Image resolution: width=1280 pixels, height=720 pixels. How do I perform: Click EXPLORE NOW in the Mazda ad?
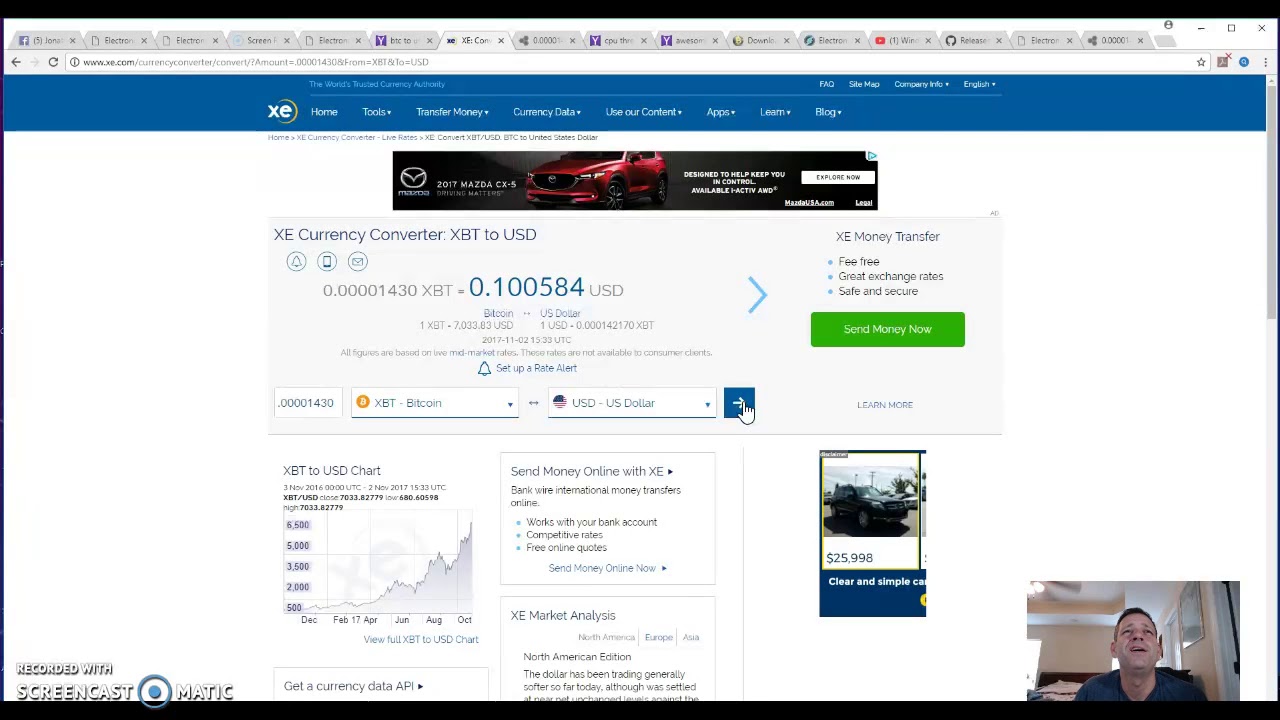837,177
